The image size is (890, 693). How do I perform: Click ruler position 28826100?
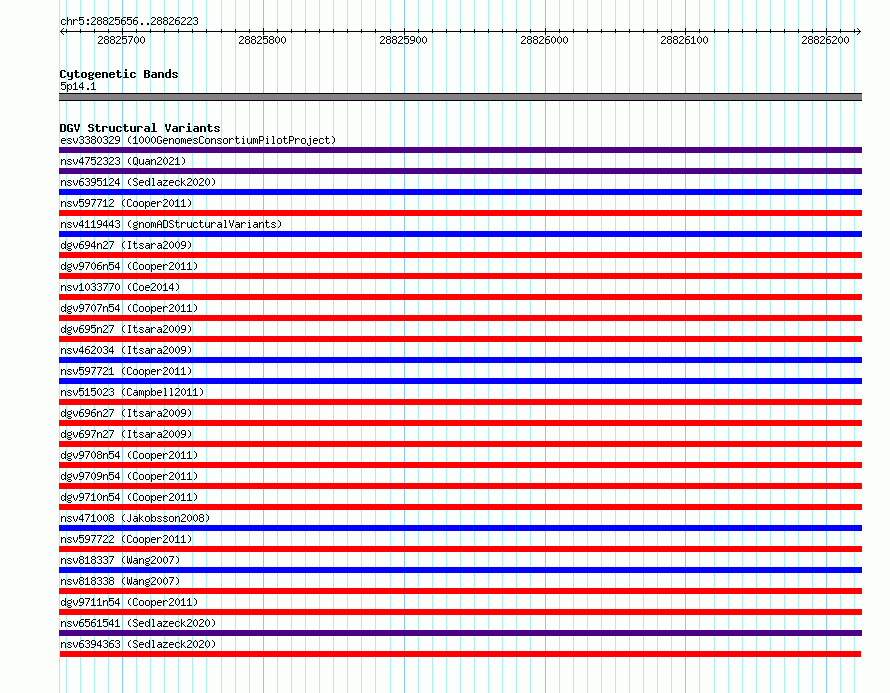685,40
